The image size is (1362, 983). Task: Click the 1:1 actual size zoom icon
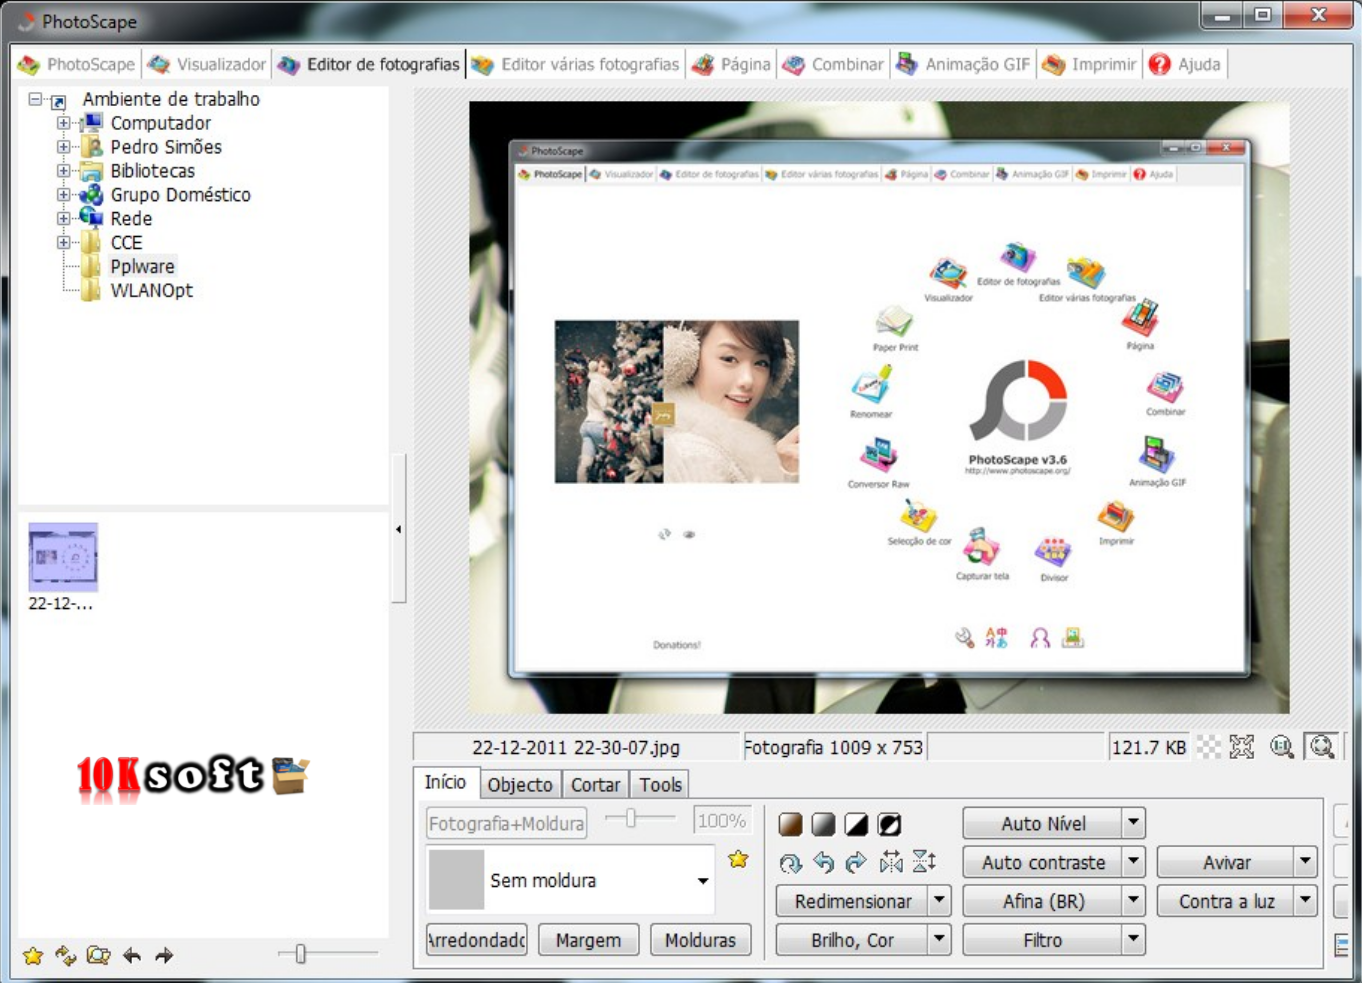click(1282, 747)
